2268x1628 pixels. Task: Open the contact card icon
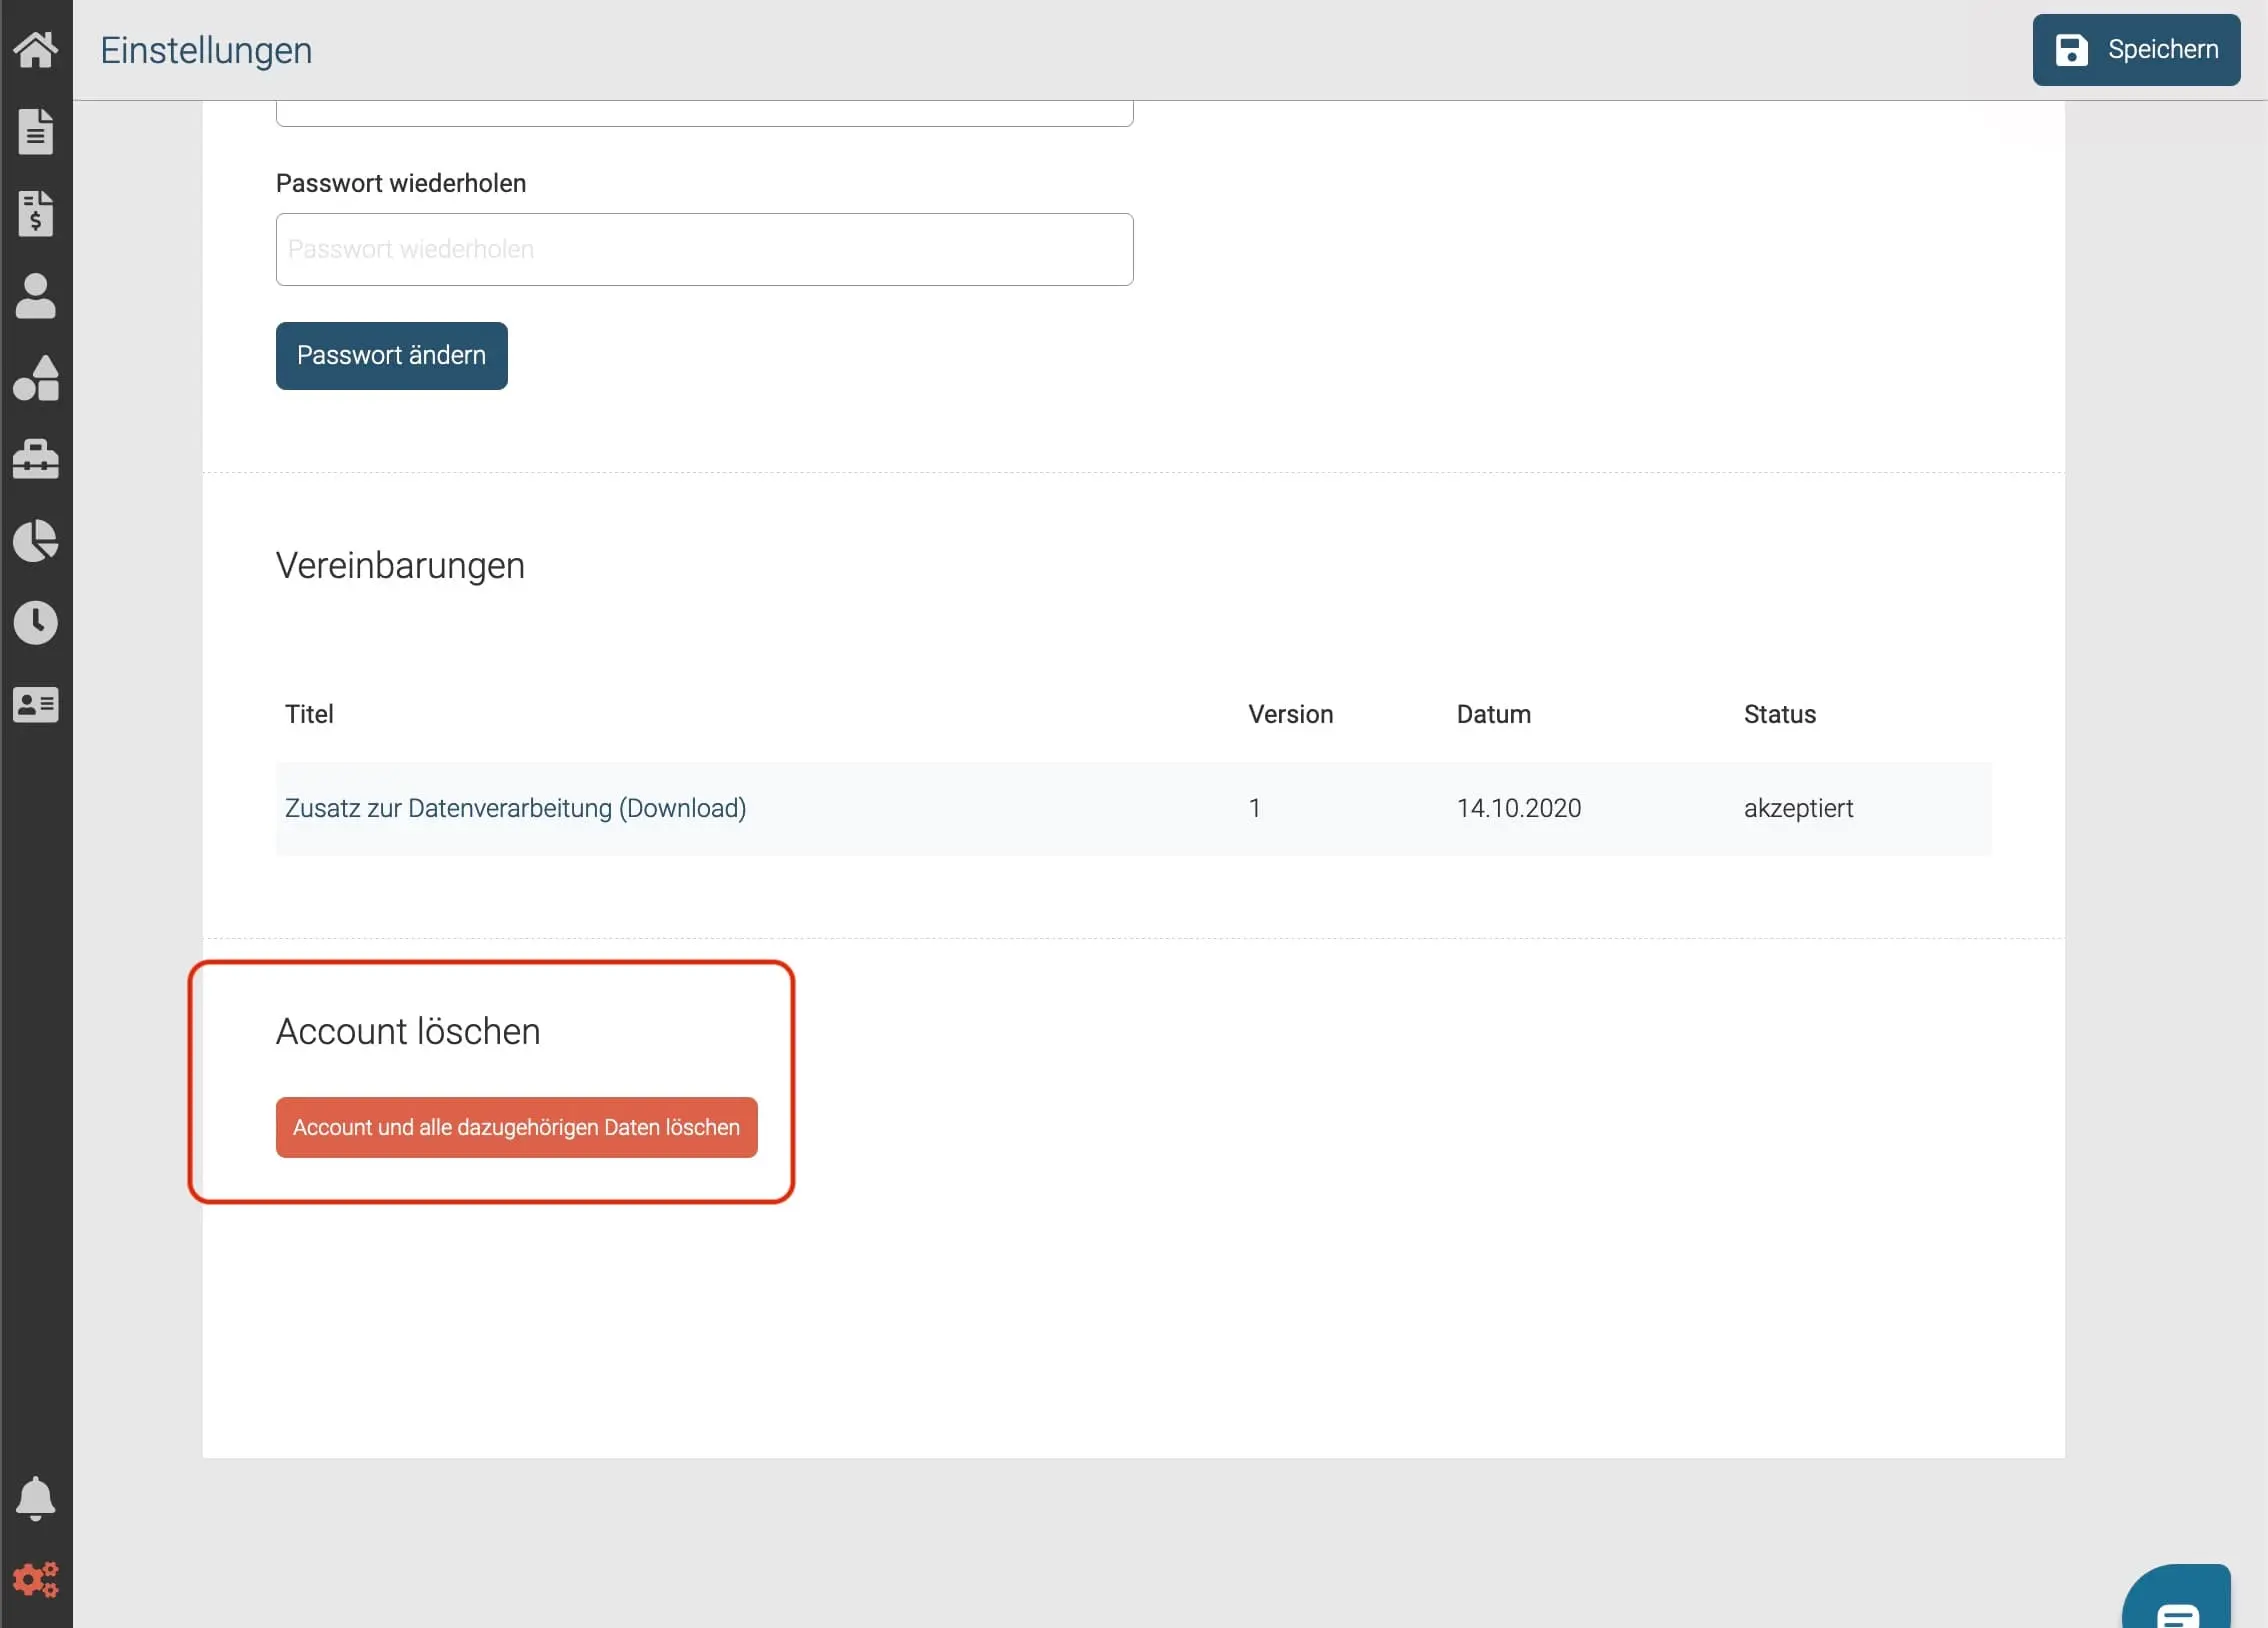pyautogui.click(x=36, y=705)
